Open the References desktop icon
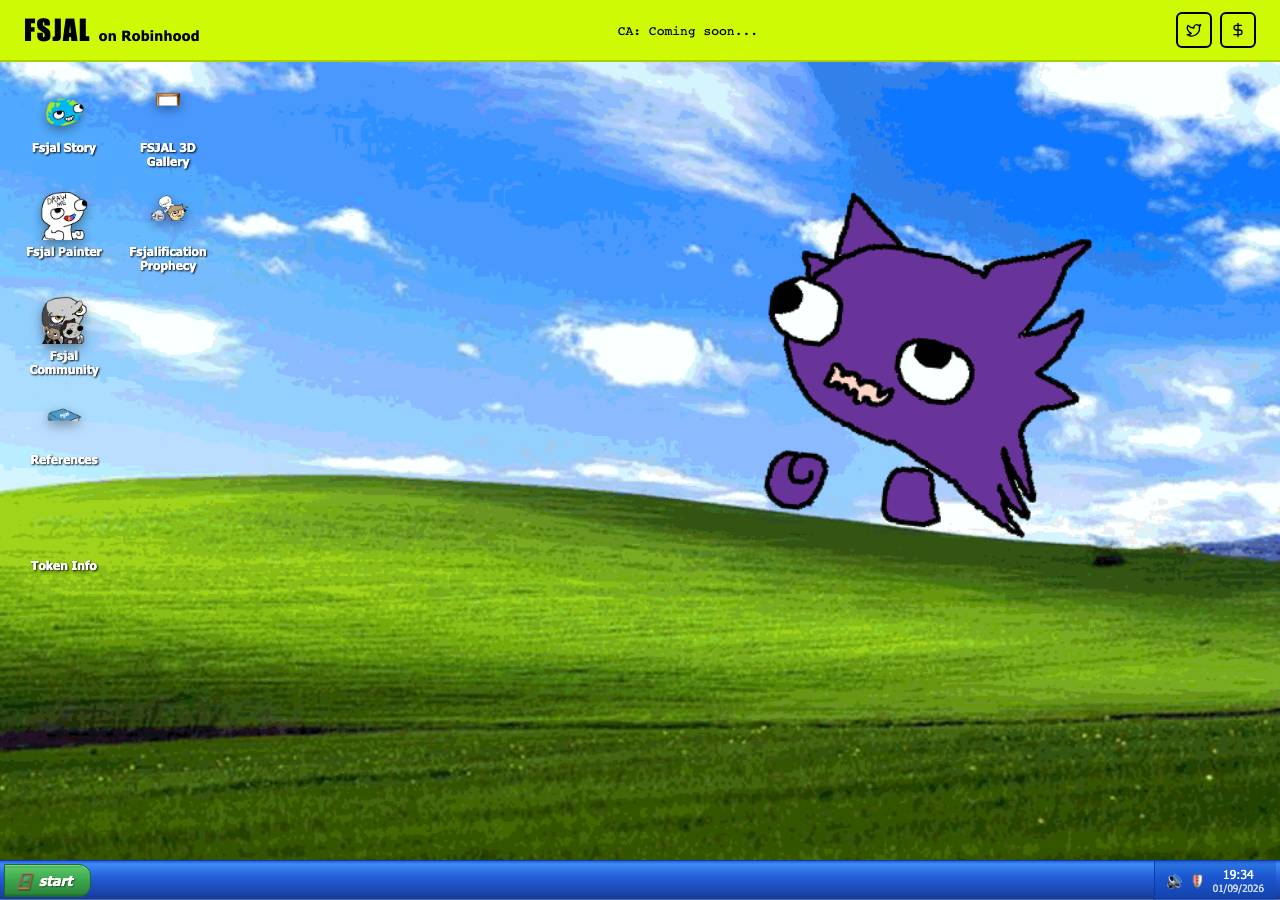The width and height of the screenshot is (1280, 900). coord(64,436)
